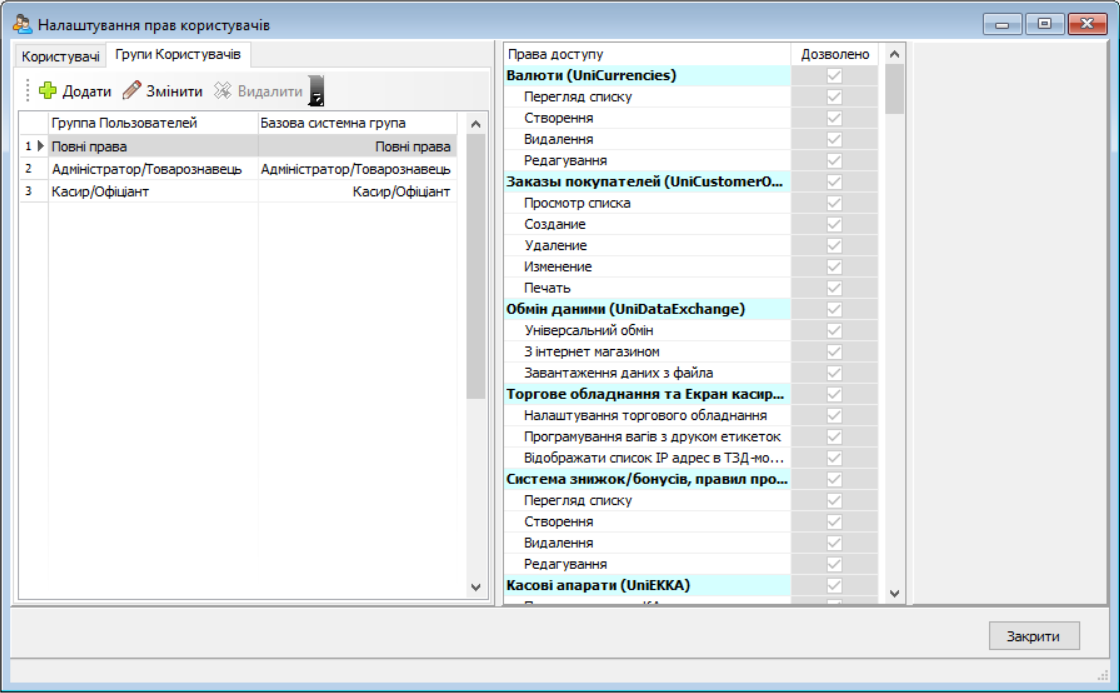
Task: Select the Создание permission row
Action: pyautogui.click(x=647, y=224)
